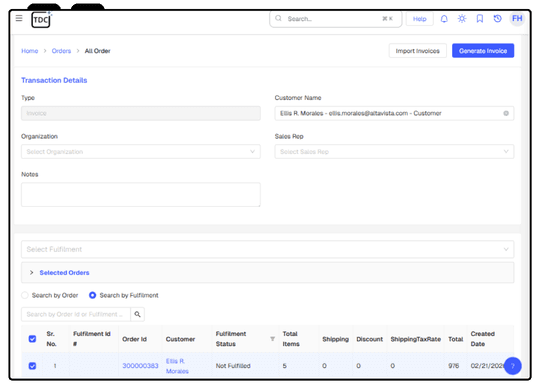Viewport: 540px width, 384px height.
Task: Go to Home breadcrumb
Action: (x=30, y=51)
